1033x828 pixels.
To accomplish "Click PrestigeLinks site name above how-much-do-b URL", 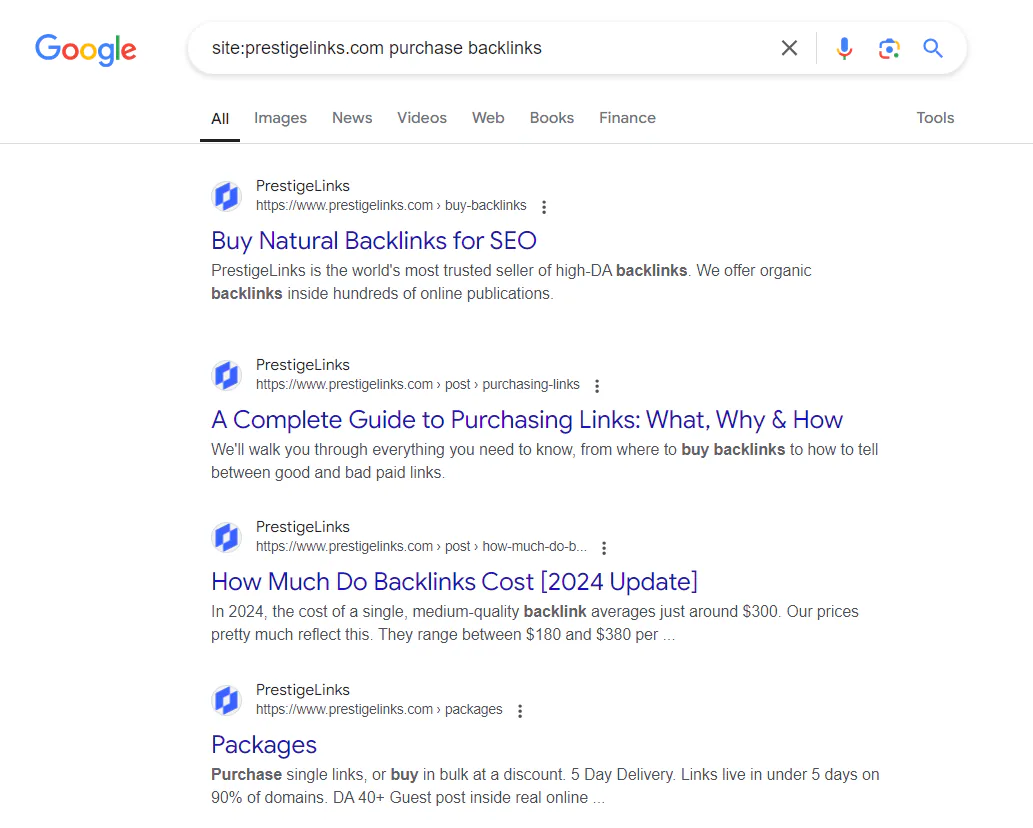I will click(x=302, y=528).
